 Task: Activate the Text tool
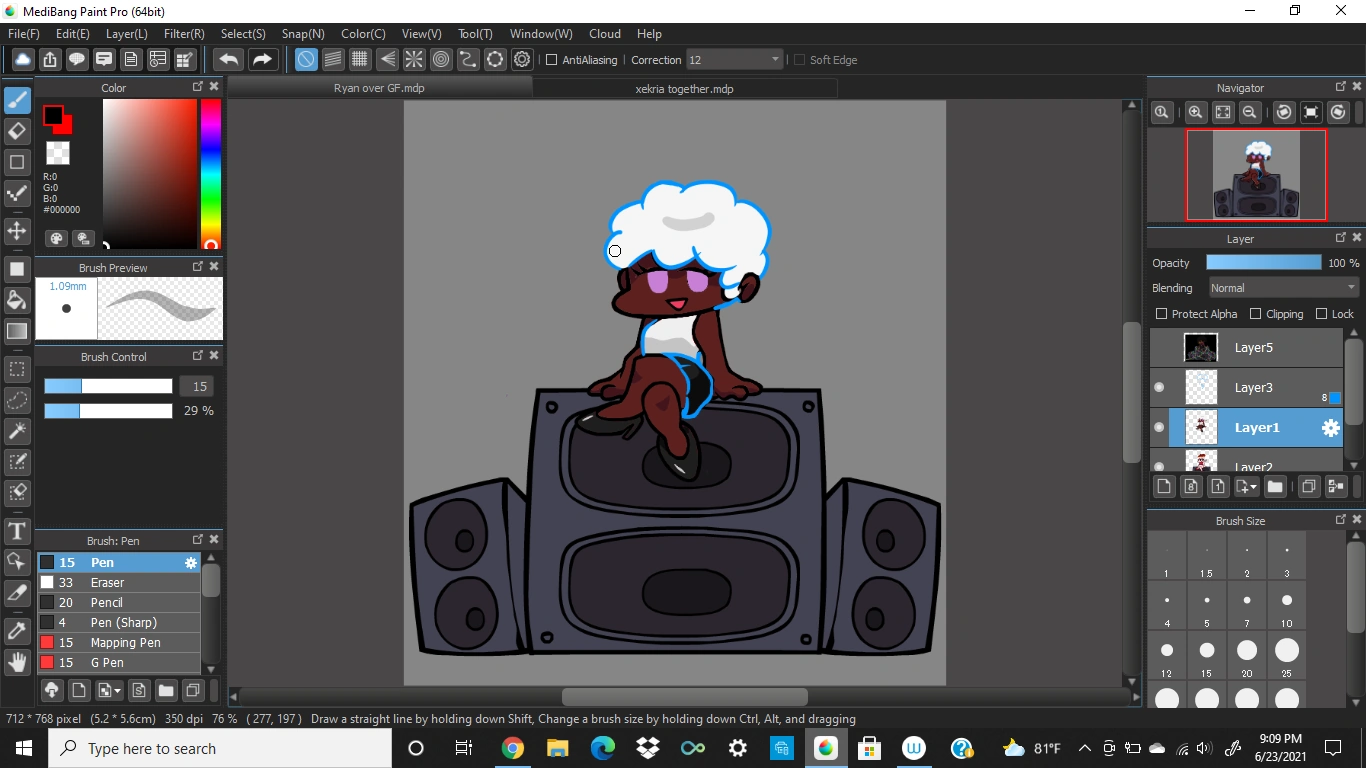pyautogui.click(x=17, y=531)
